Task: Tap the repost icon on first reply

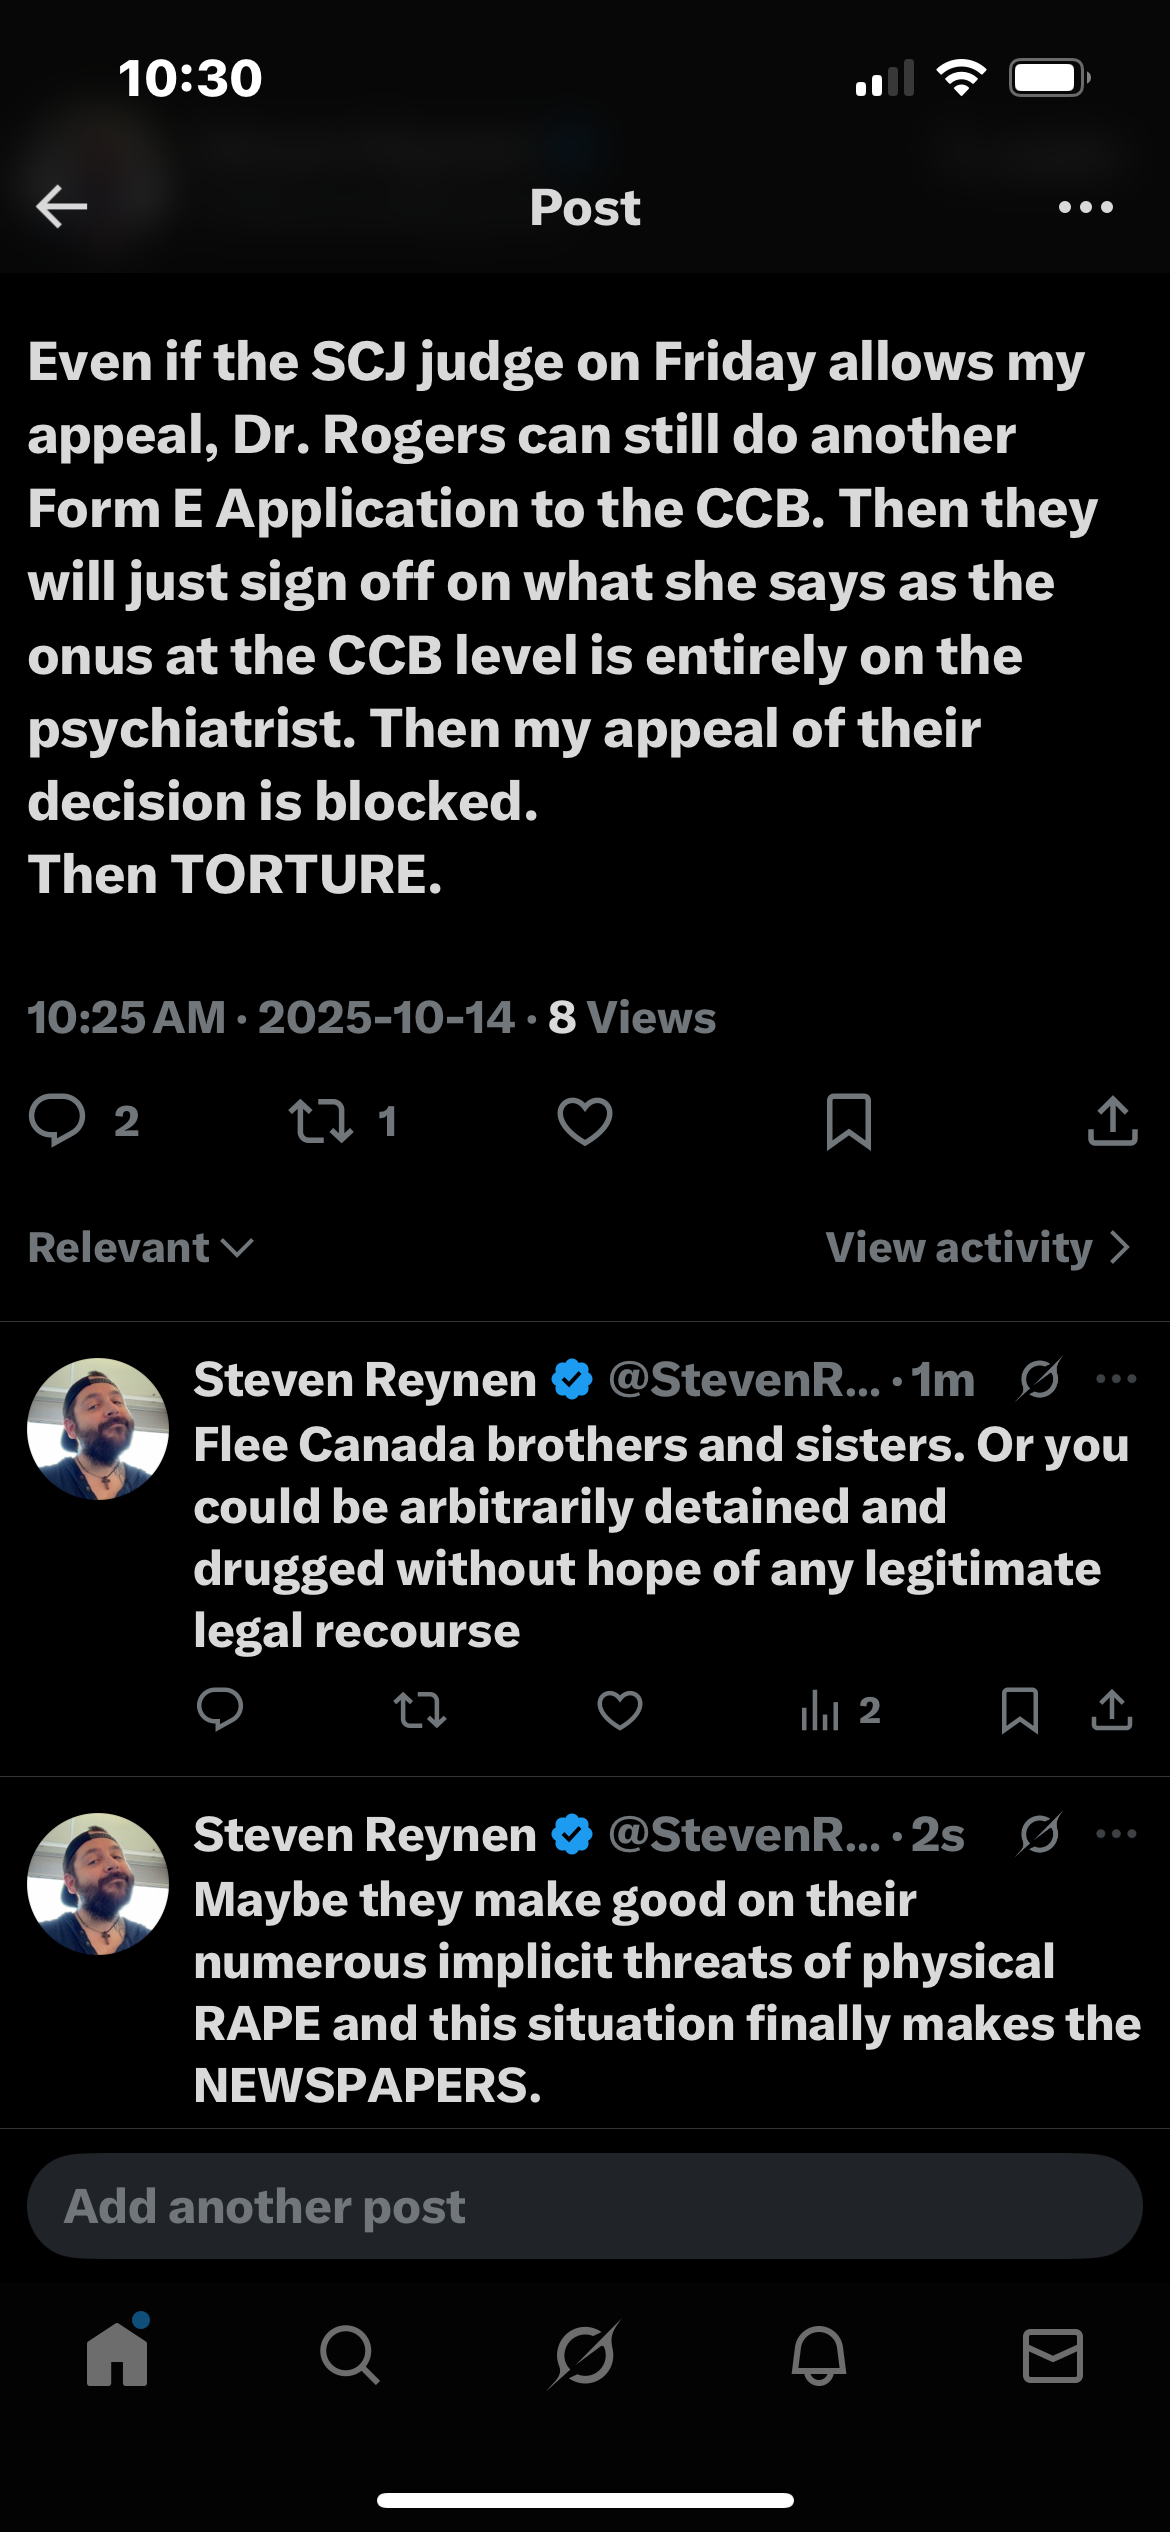Action: coord(420,1710)
